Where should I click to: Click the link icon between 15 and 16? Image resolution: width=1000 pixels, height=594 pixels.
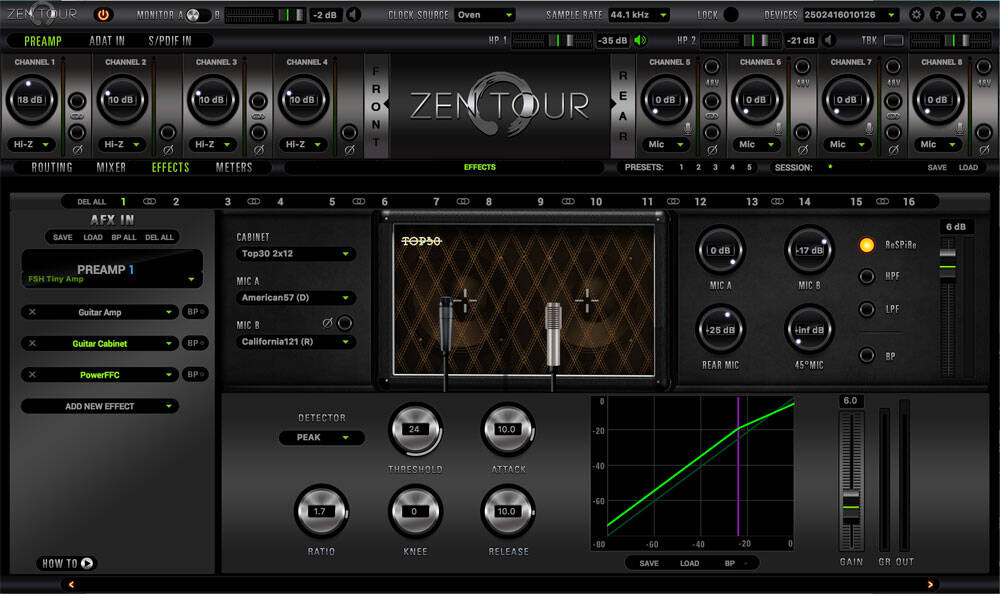[883, 202]
